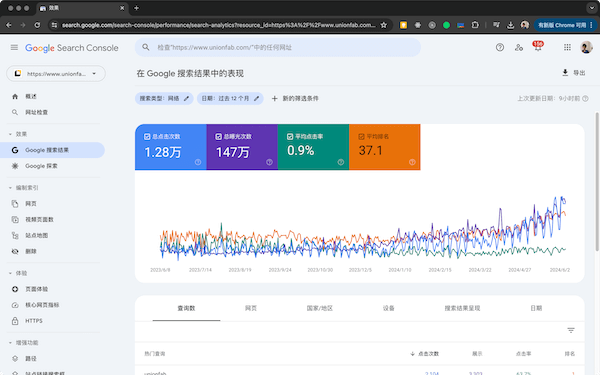Open Google Discover report in sidebar
This screenshot has height=375, width=600.
(41, 166)
